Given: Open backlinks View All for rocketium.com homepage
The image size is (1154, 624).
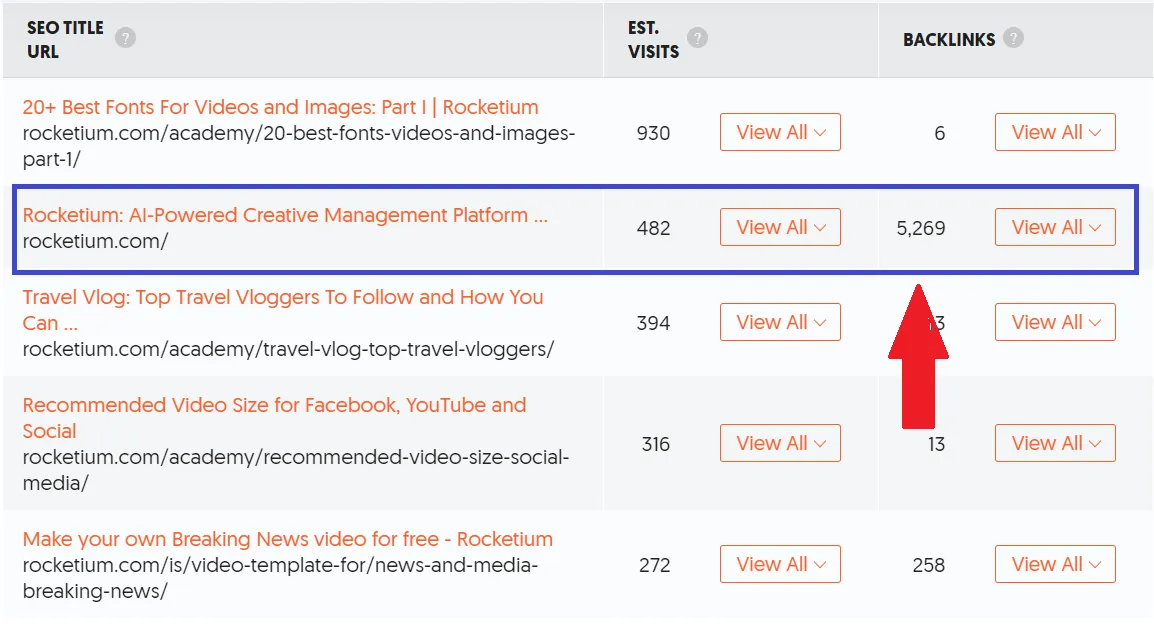Looking at the screenshot, I should [1055, 227].
